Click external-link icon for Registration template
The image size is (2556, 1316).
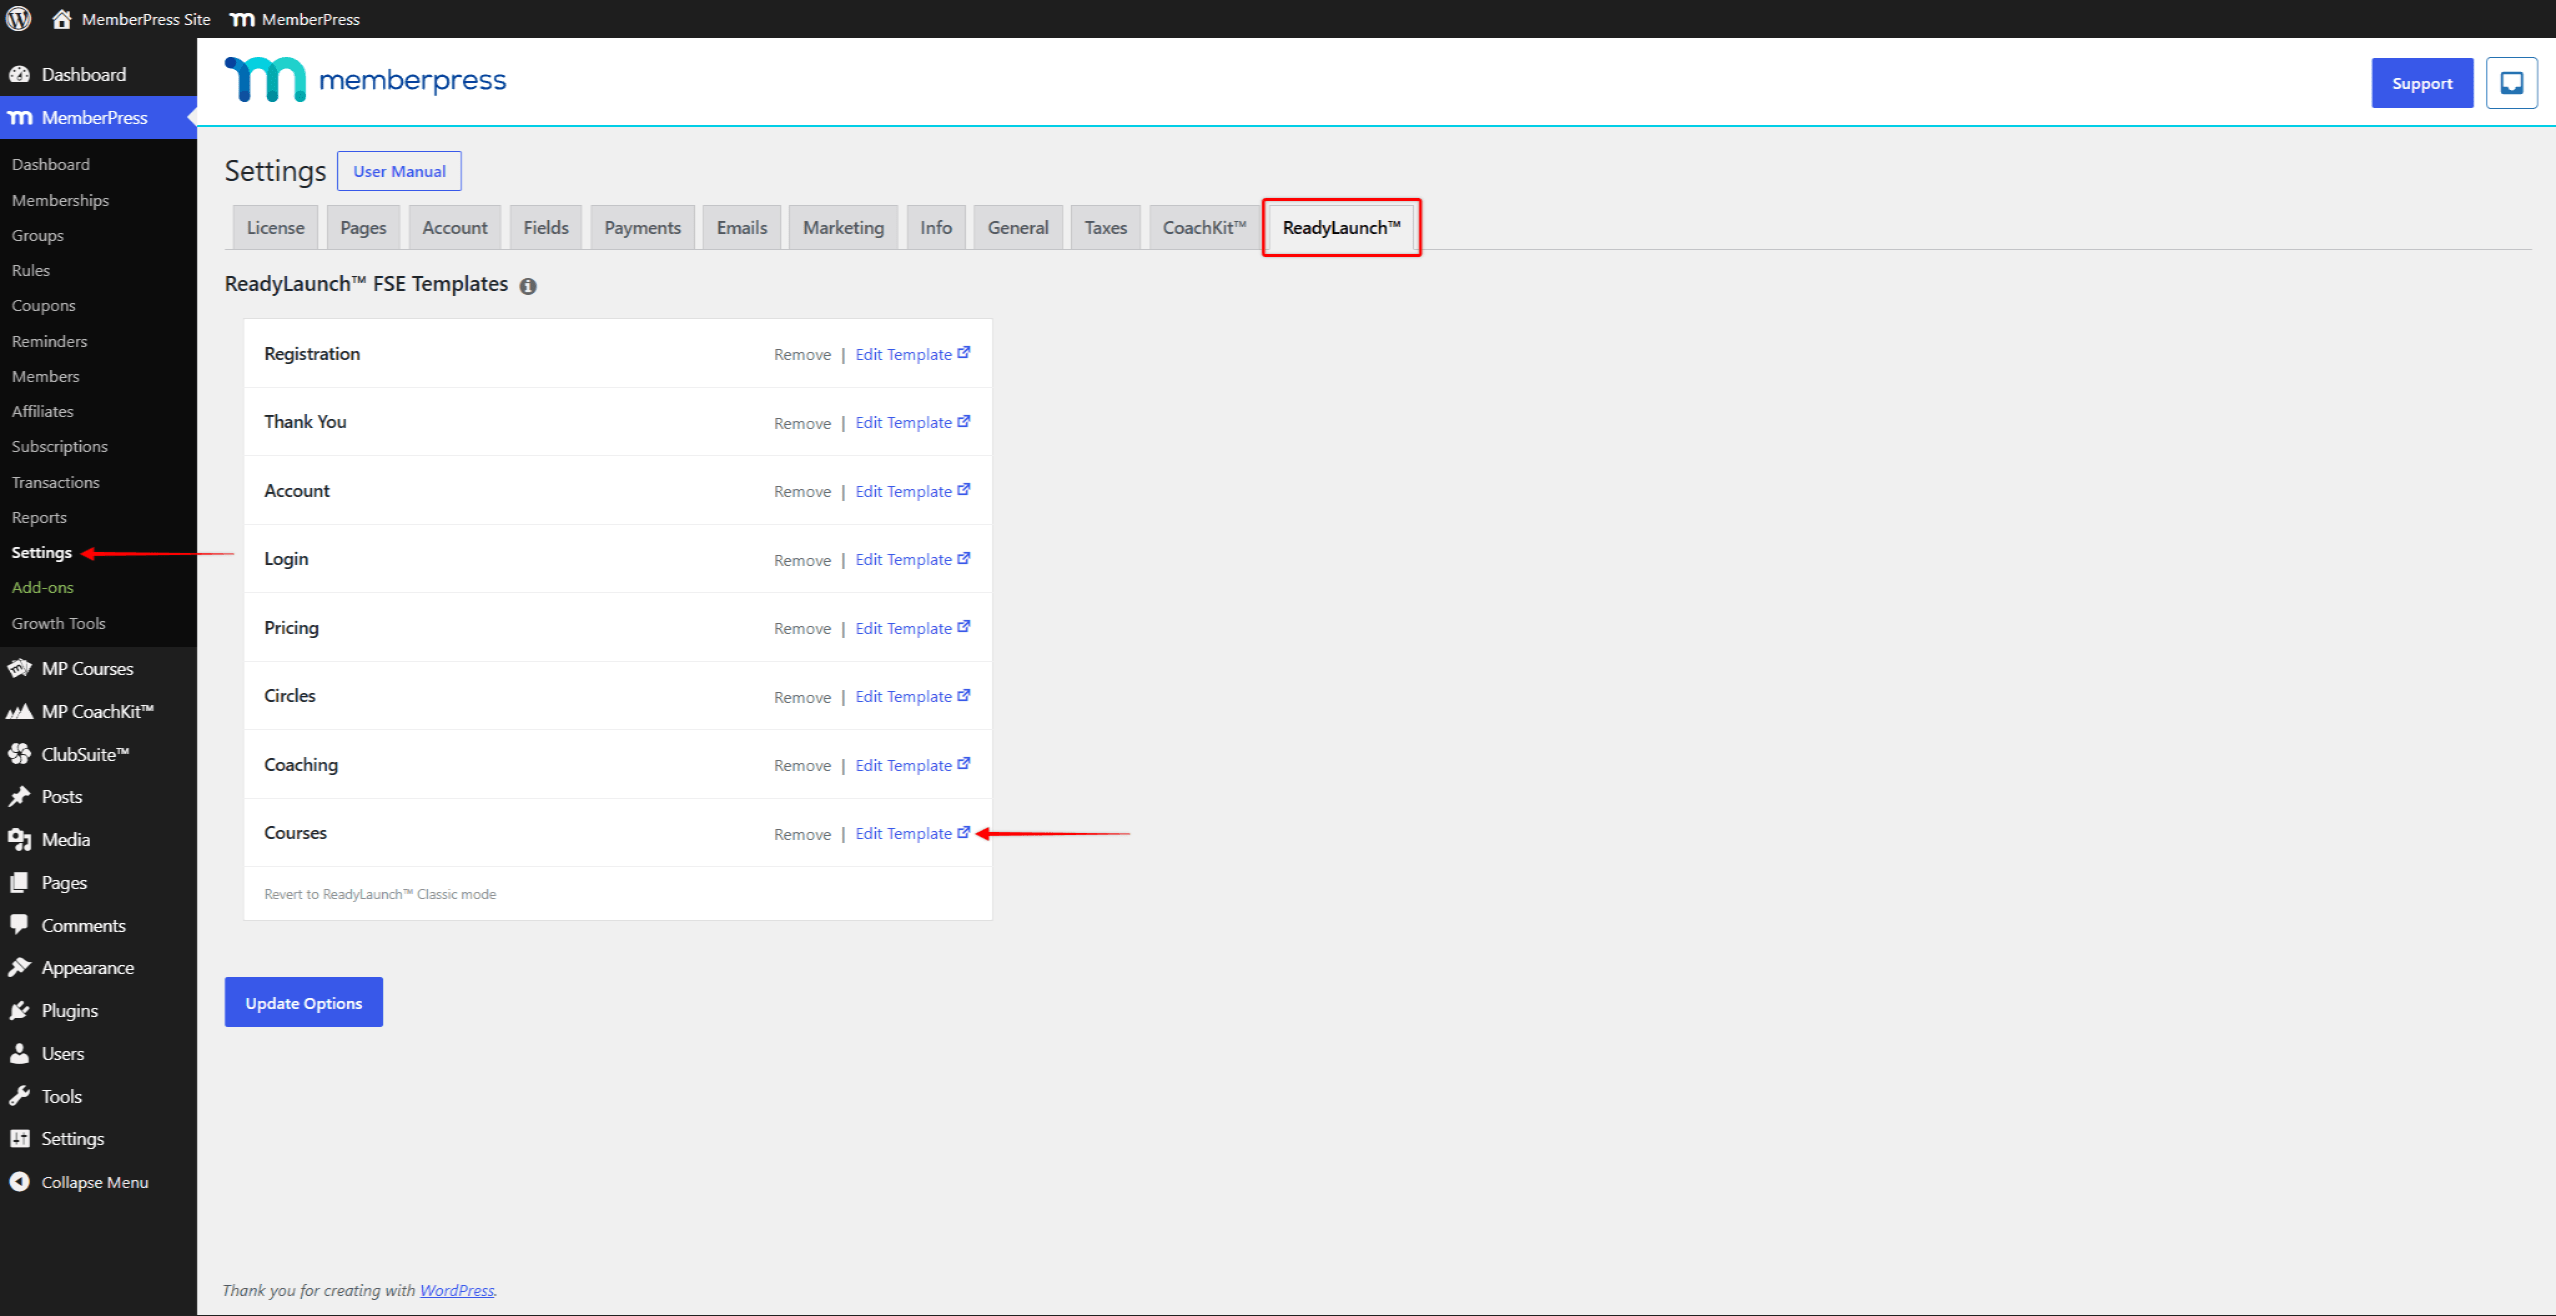coord(964,353)
